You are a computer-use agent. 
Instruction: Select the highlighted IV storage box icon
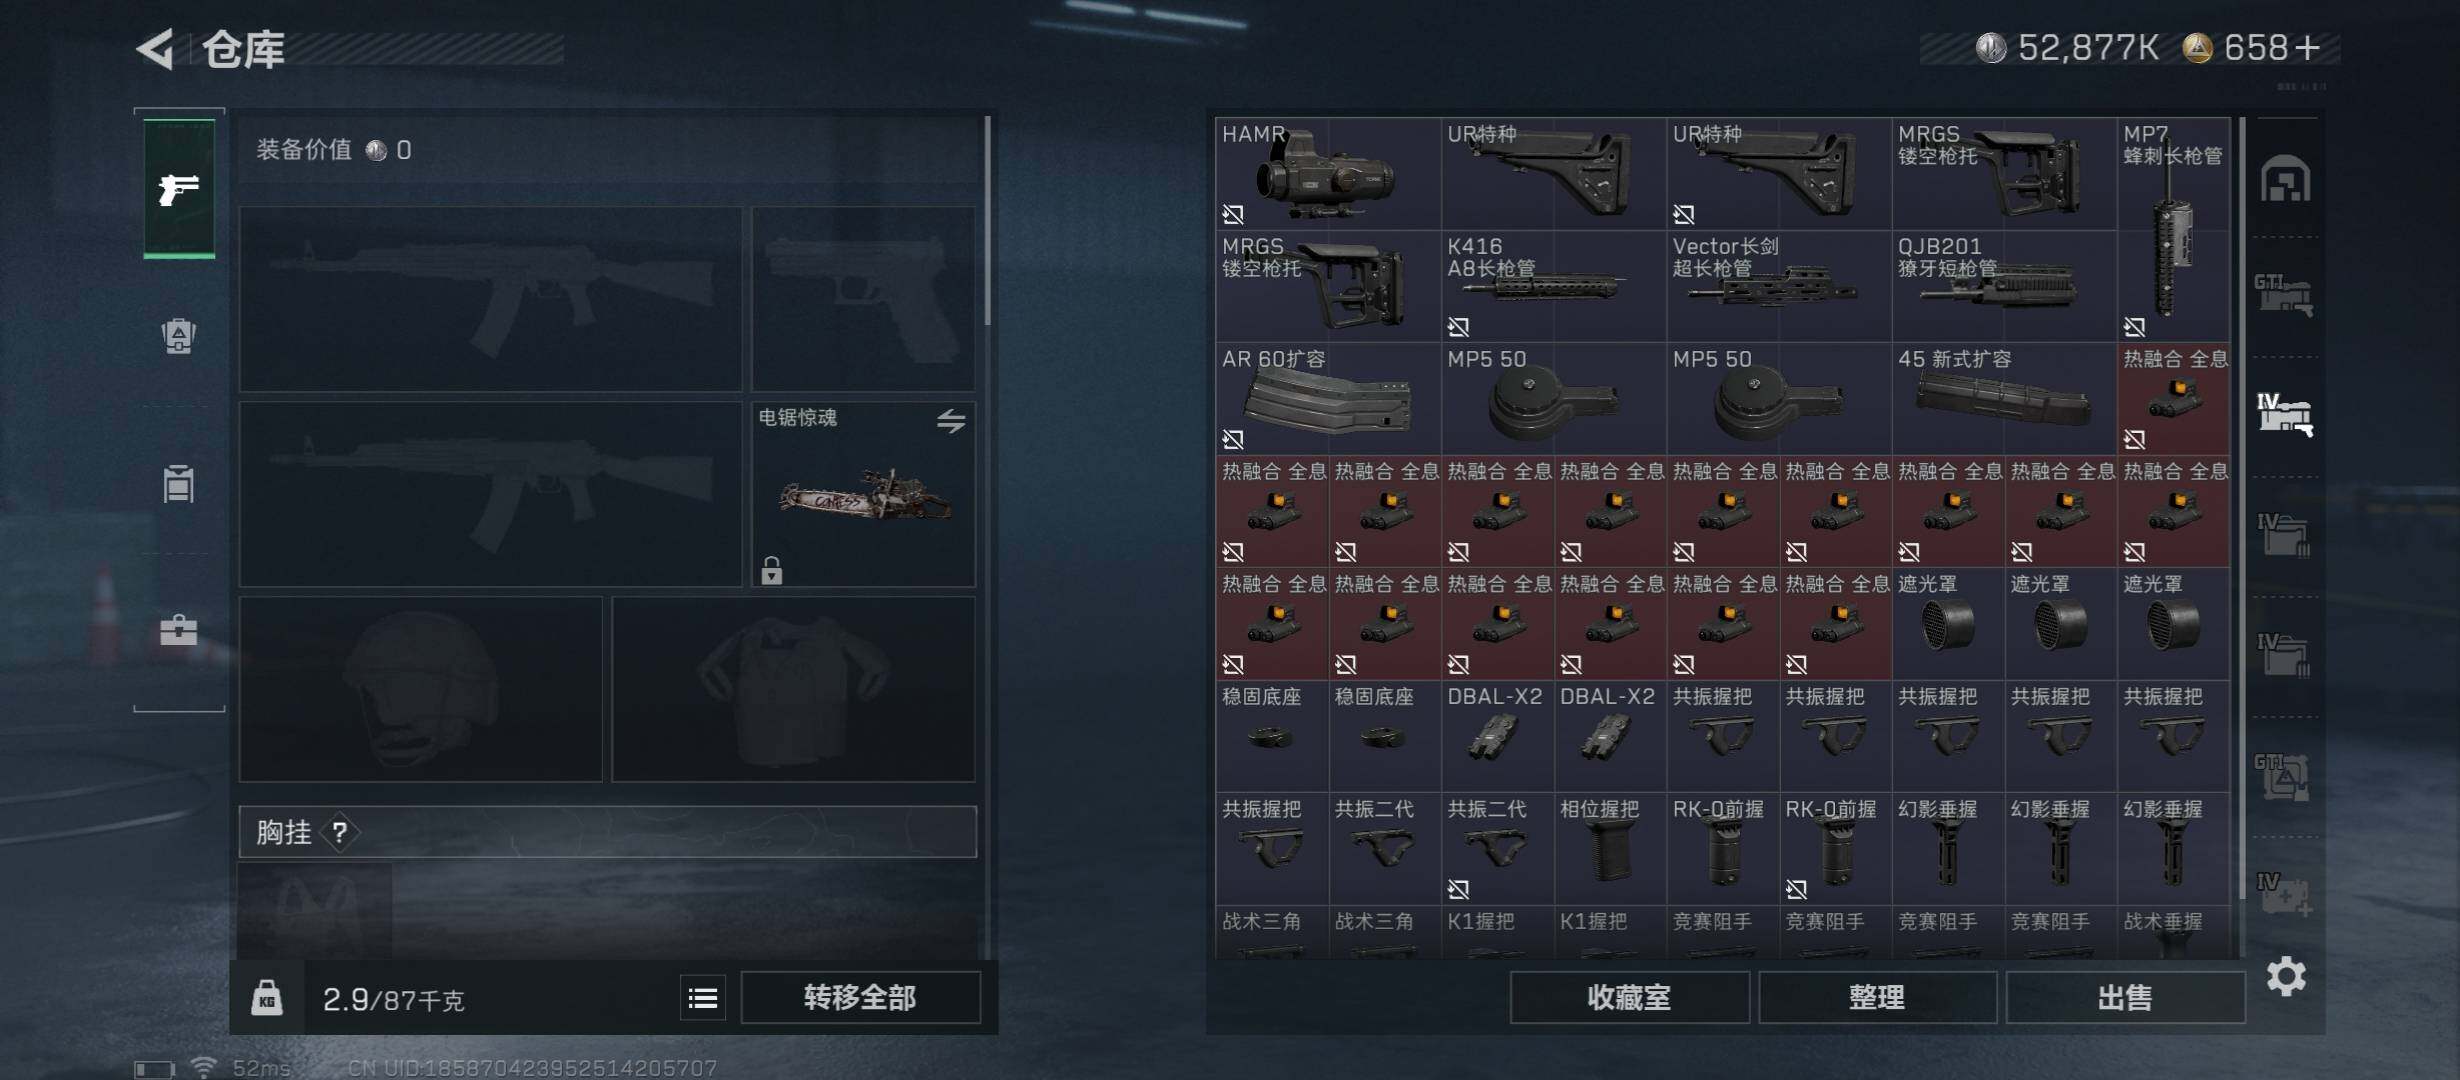tap(2285, 414)
